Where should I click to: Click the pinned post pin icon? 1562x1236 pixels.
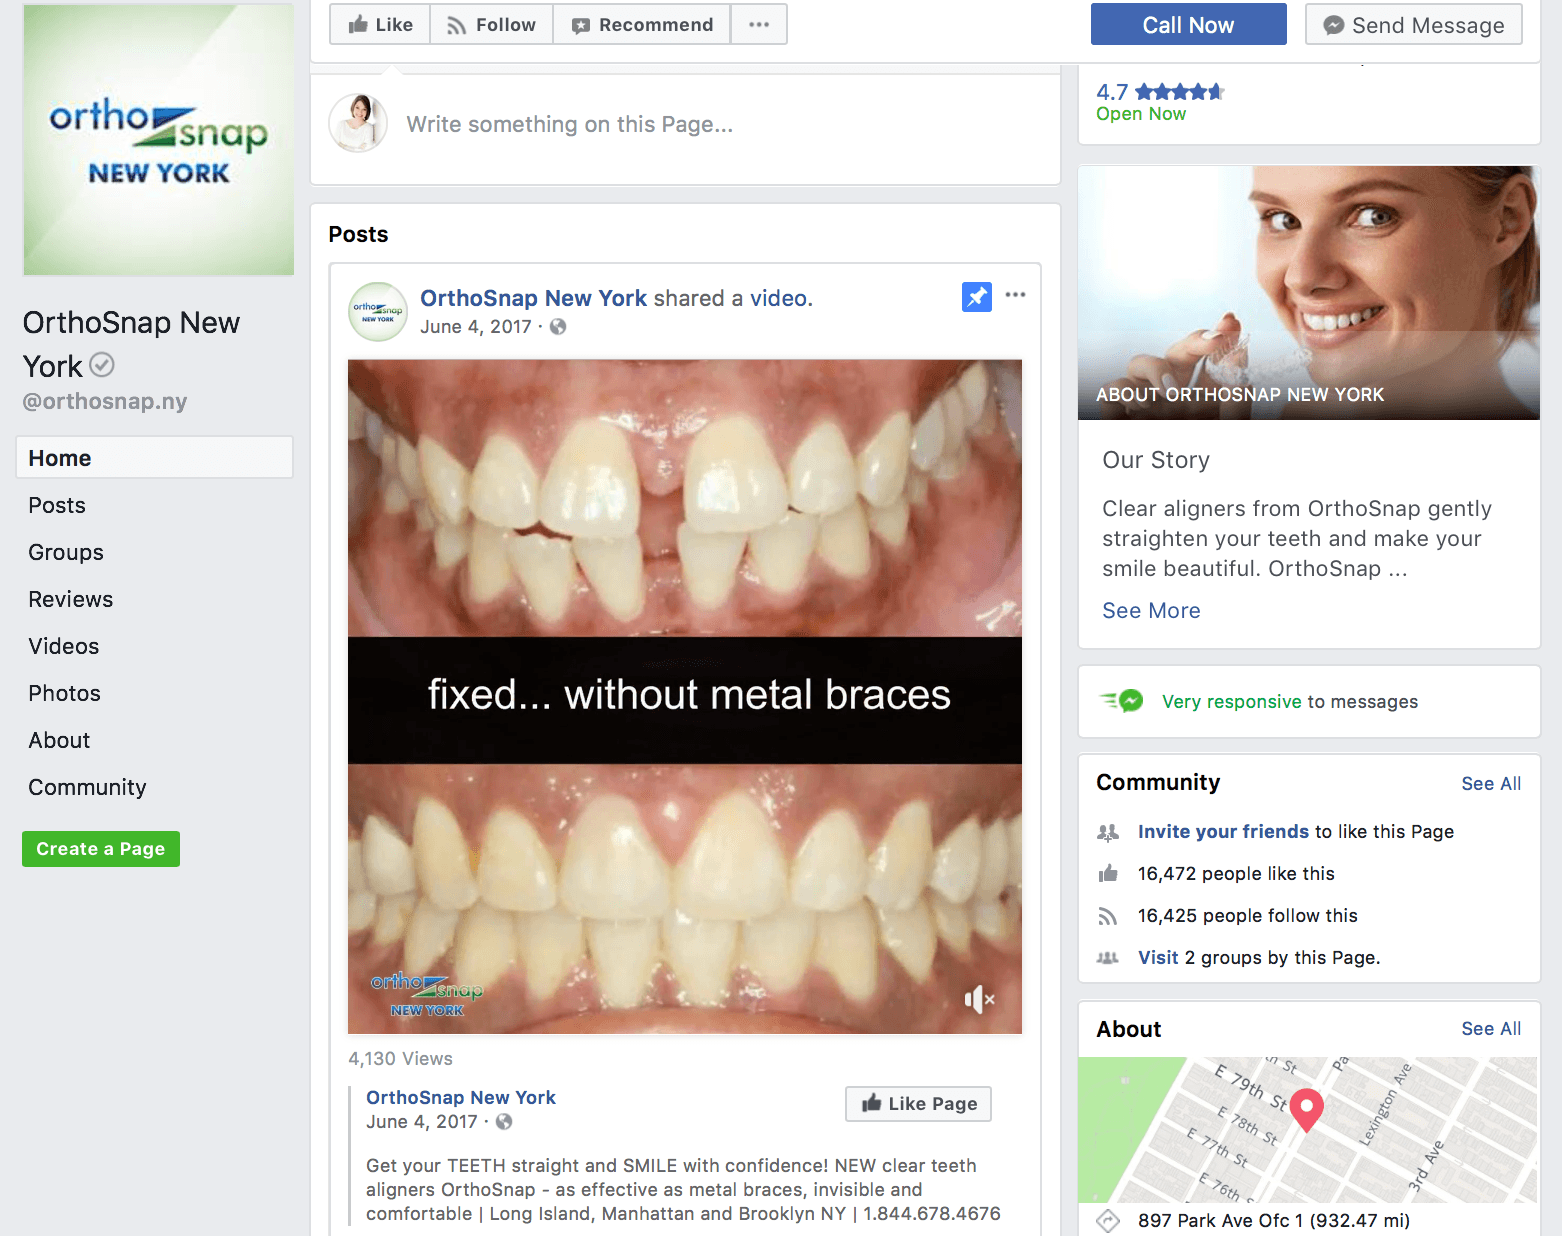[x=977, y=296]
